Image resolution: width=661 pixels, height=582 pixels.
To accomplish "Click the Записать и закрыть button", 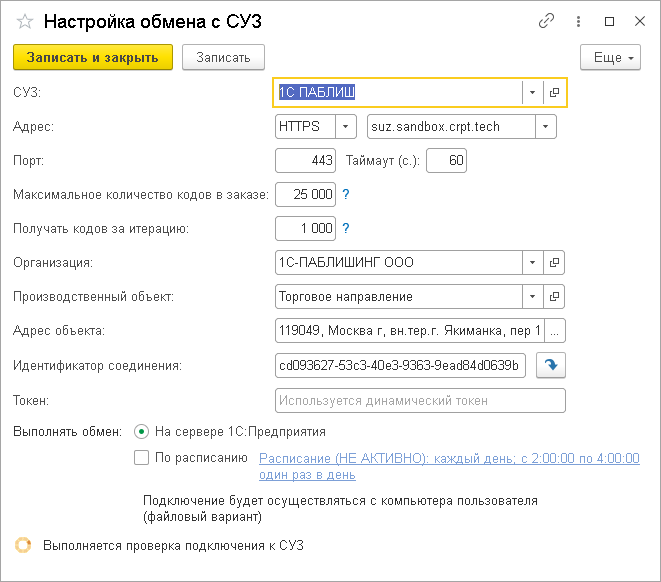I will [93, 58].
